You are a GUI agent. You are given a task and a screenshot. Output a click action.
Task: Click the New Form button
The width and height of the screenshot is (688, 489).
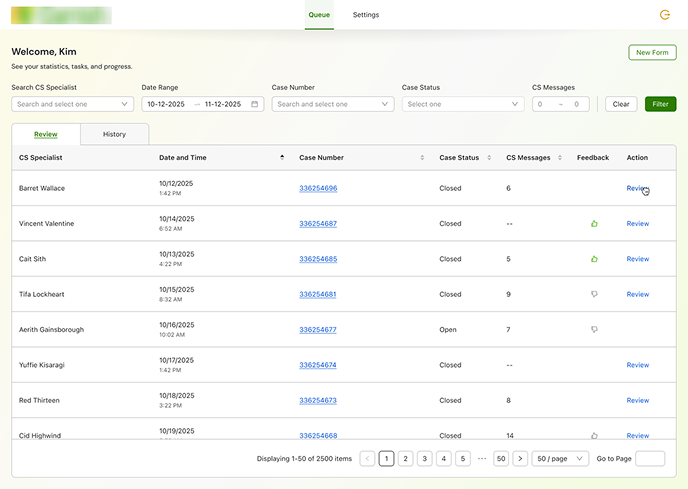pyautogui.click(x=652, y=52)
